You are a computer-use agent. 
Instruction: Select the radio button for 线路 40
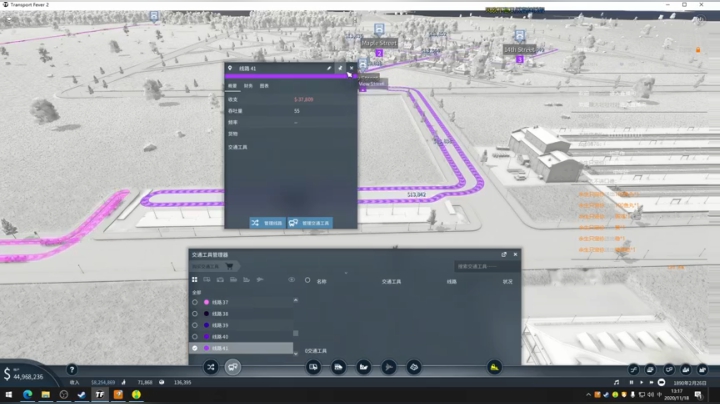[x=195, y=337]
